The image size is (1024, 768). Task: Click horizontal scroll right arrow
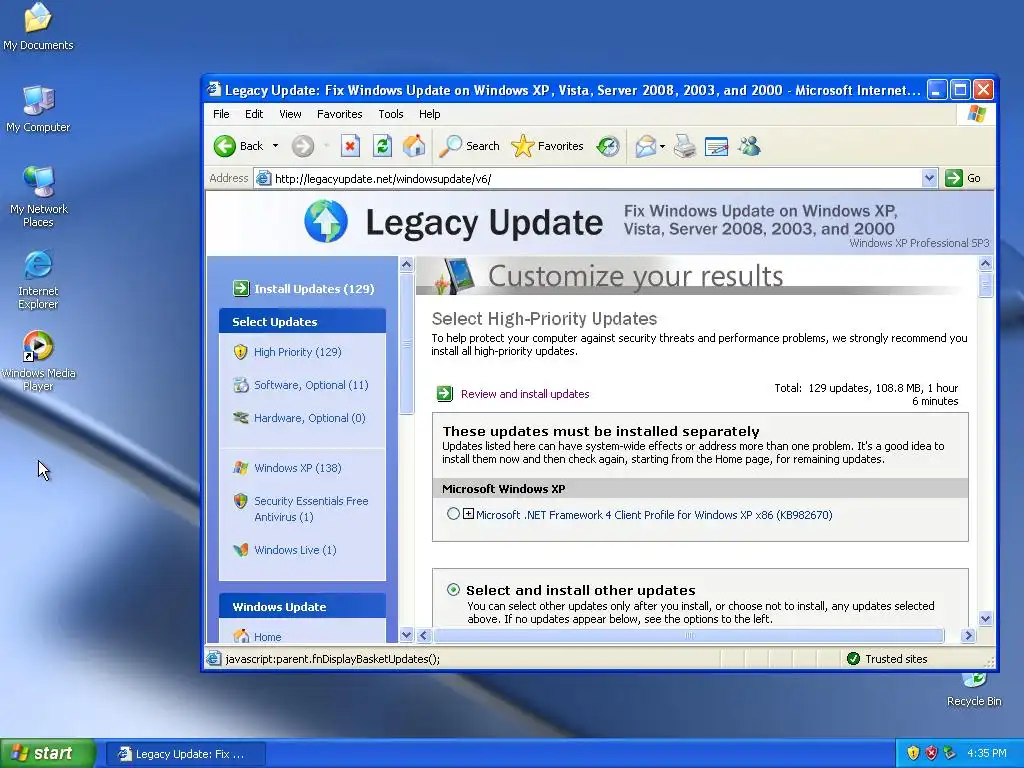coord(968,635)
